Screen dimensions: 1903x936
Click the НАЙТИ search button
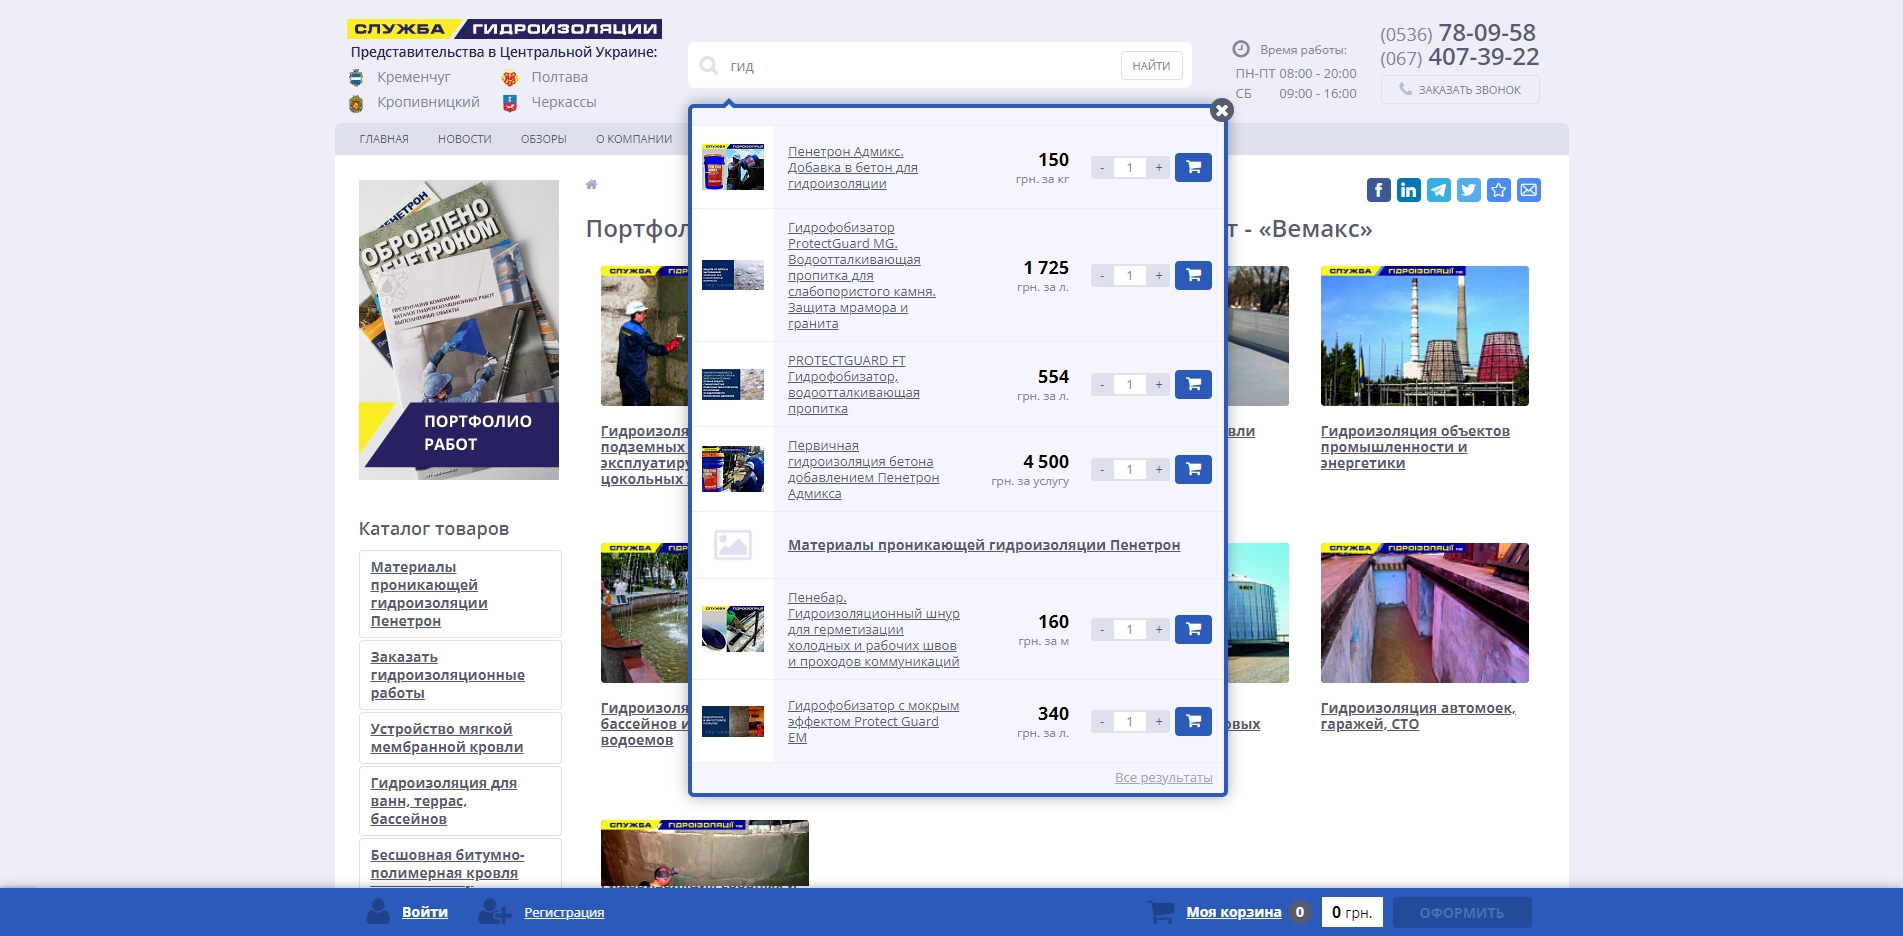1151,66
